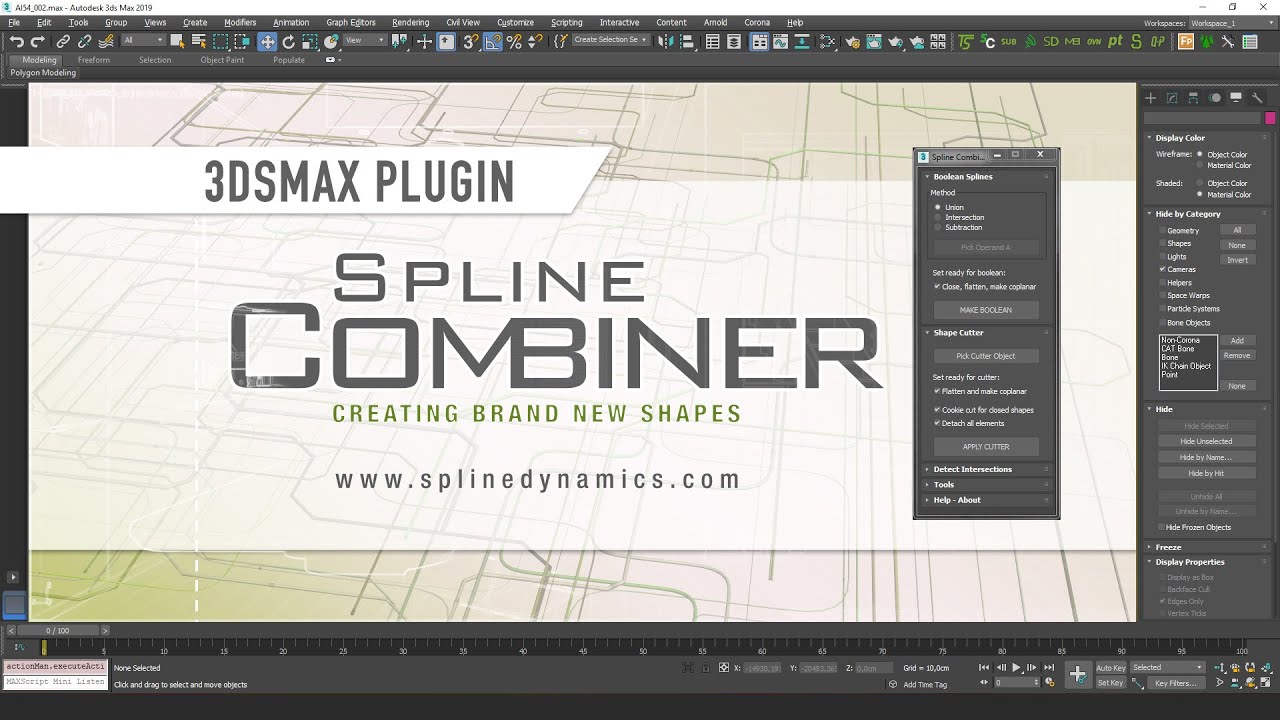Activate Select and Scale tool
Image resolution: width=1280 pixels, height=720 pixels.
point(309,42)
